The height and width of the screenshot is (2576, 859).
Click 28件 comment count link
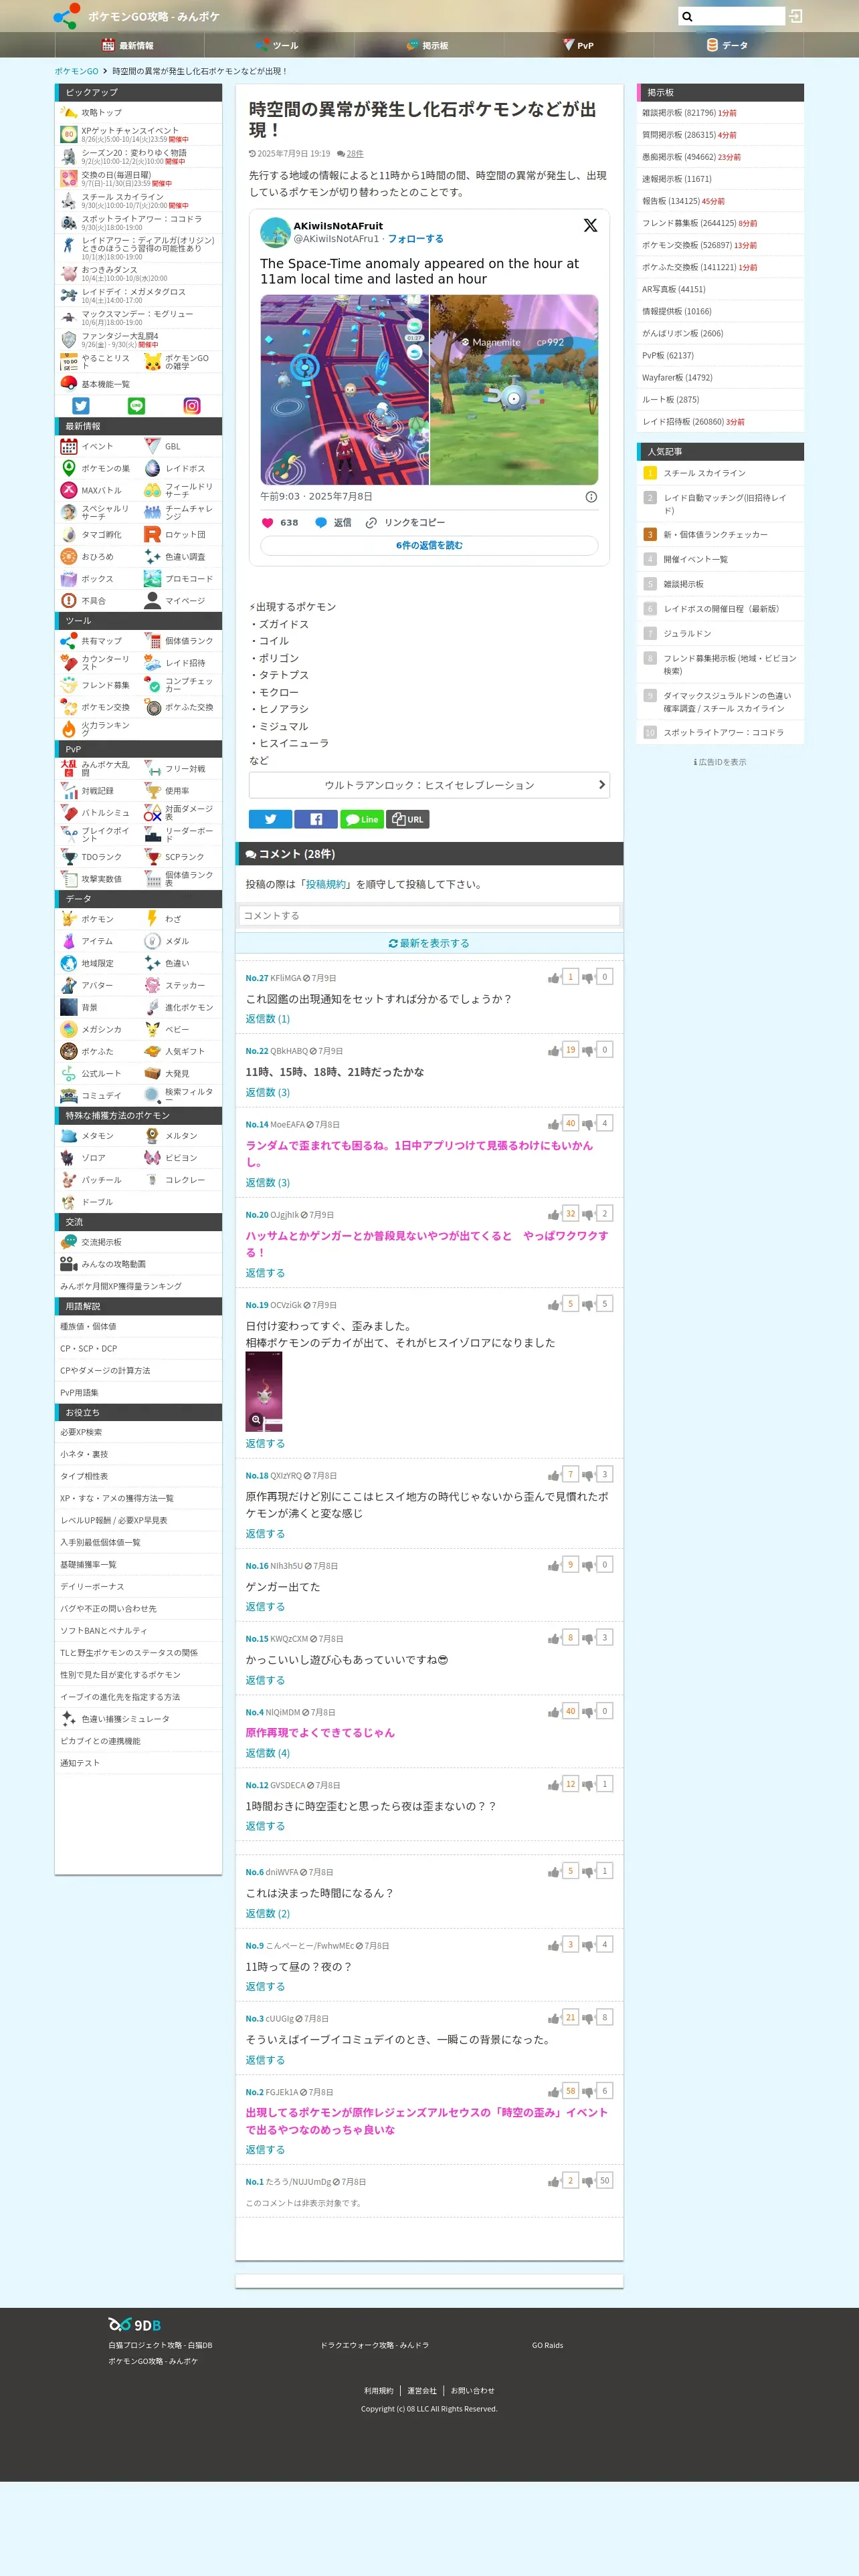coord(355,154)
